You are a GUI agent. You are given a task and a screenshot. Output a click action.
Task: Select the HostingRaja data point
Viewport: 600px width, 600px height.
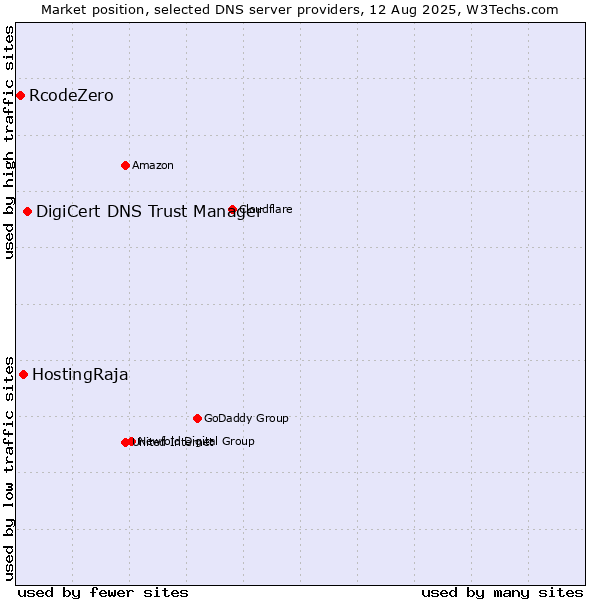tap(24, 375)
